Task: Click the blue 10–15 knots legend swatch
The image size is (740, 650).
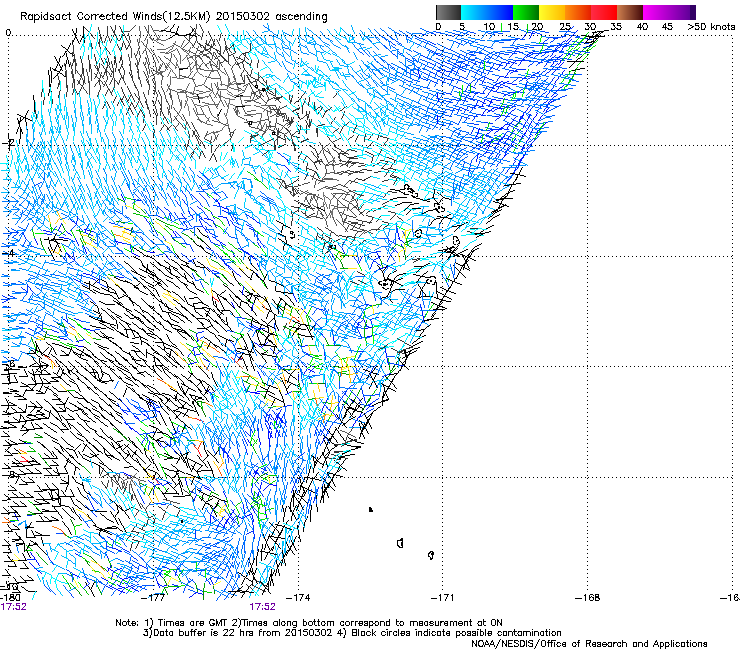Action: pyautogui.click(x=500, y=12)
